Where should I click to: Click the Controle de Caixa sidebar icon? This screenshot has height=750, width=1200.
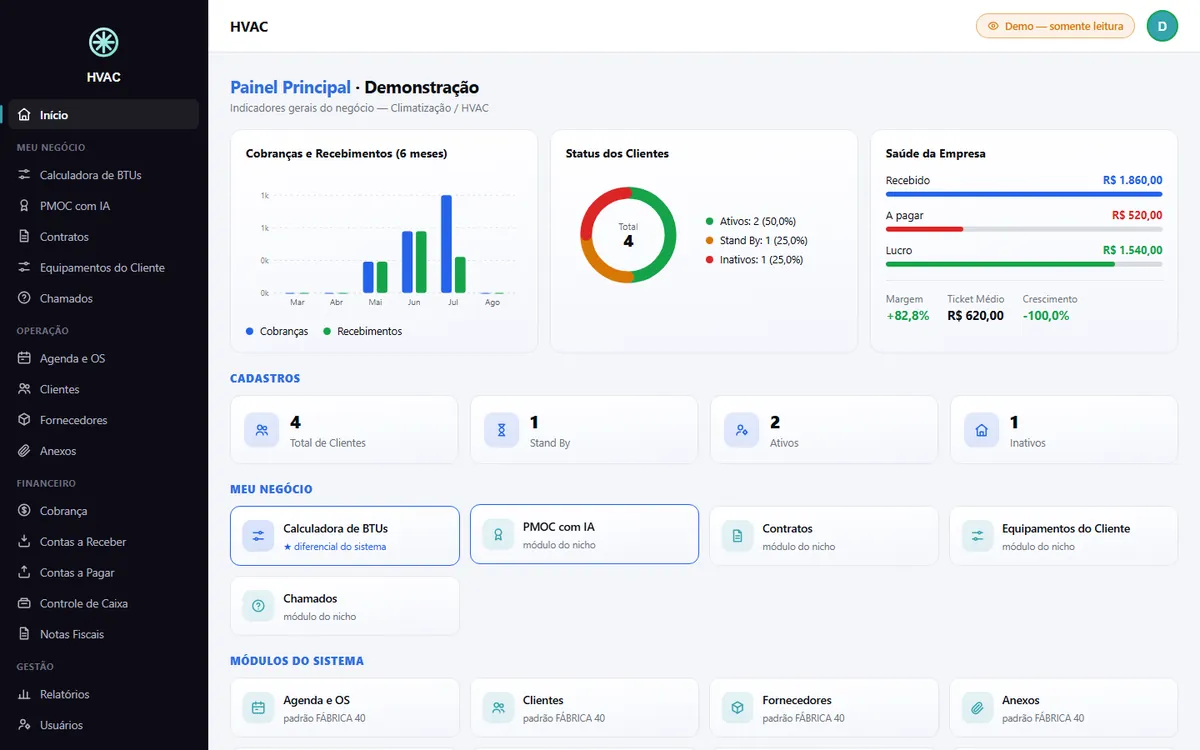coord(24,604)
